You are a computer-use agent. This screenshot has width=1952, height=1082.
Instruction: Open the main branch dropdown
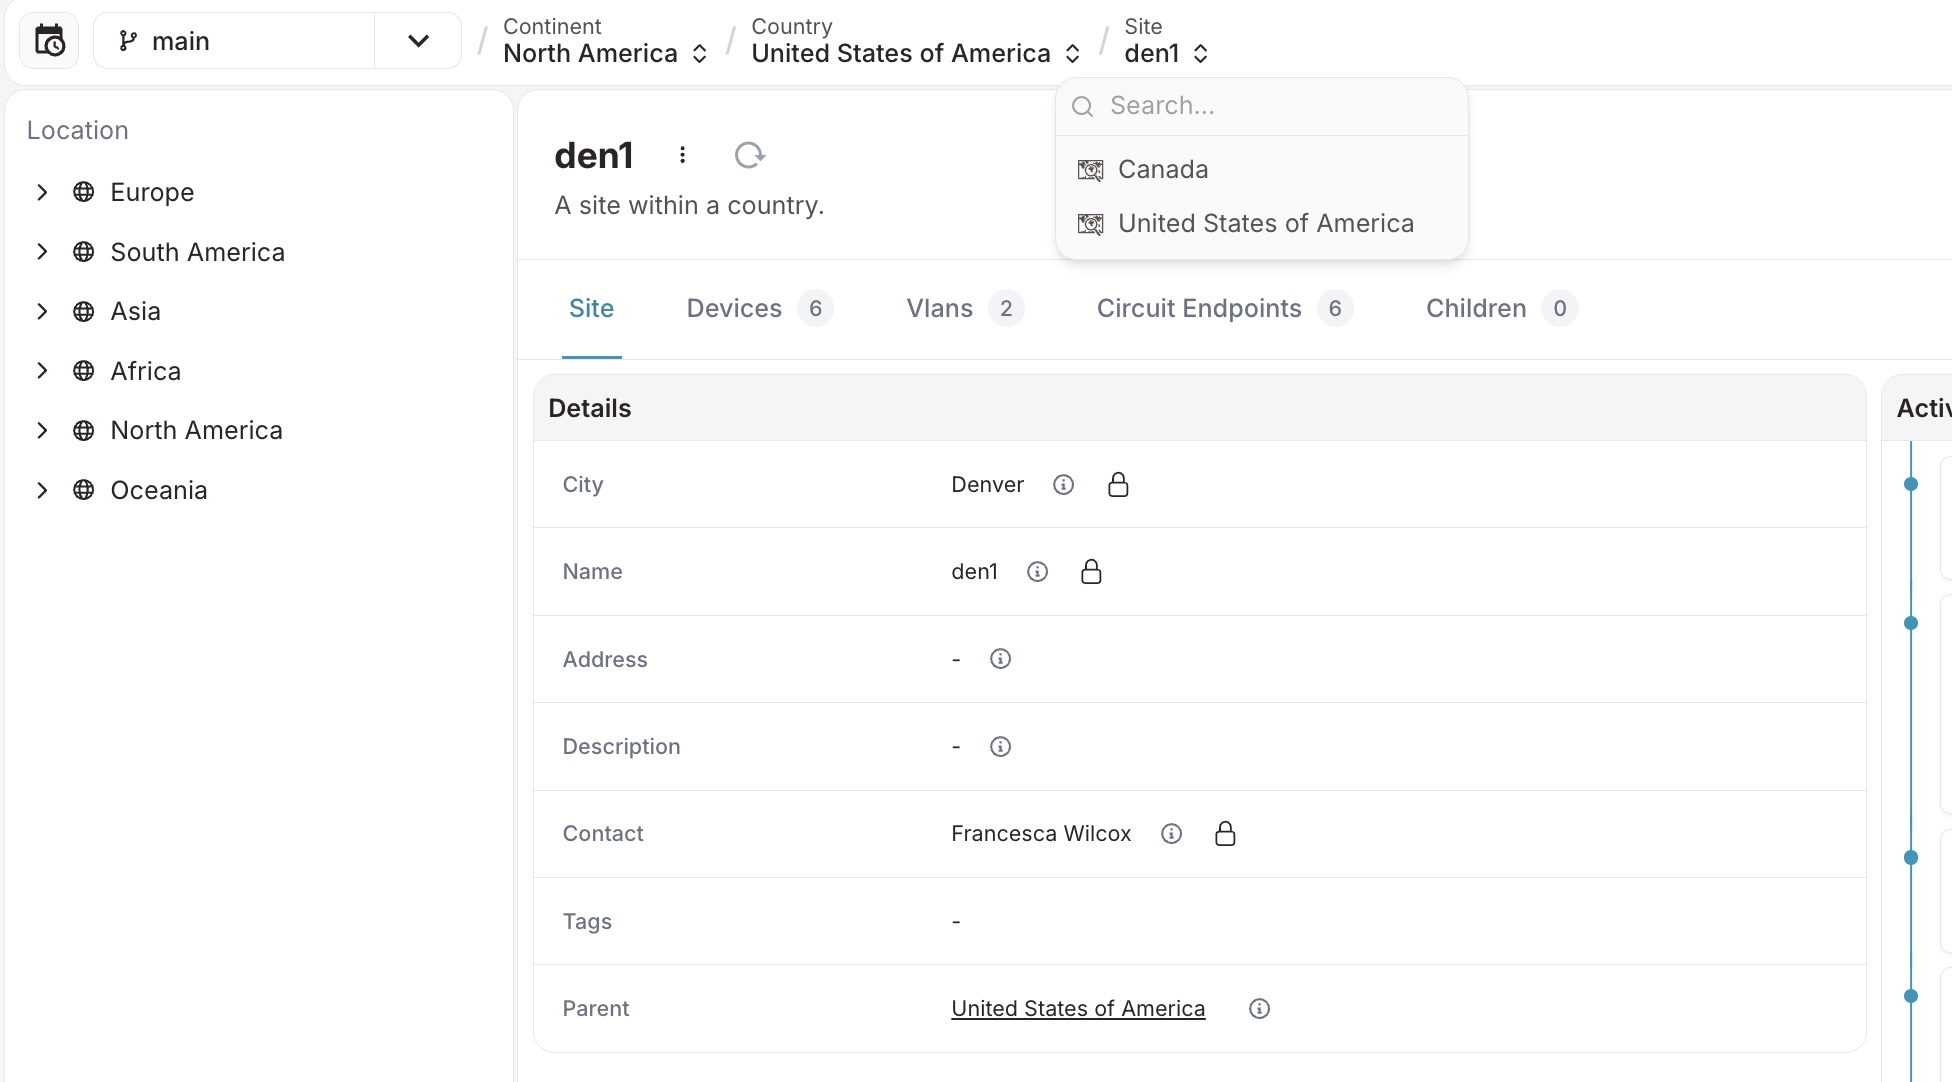(x=418, y=41)
